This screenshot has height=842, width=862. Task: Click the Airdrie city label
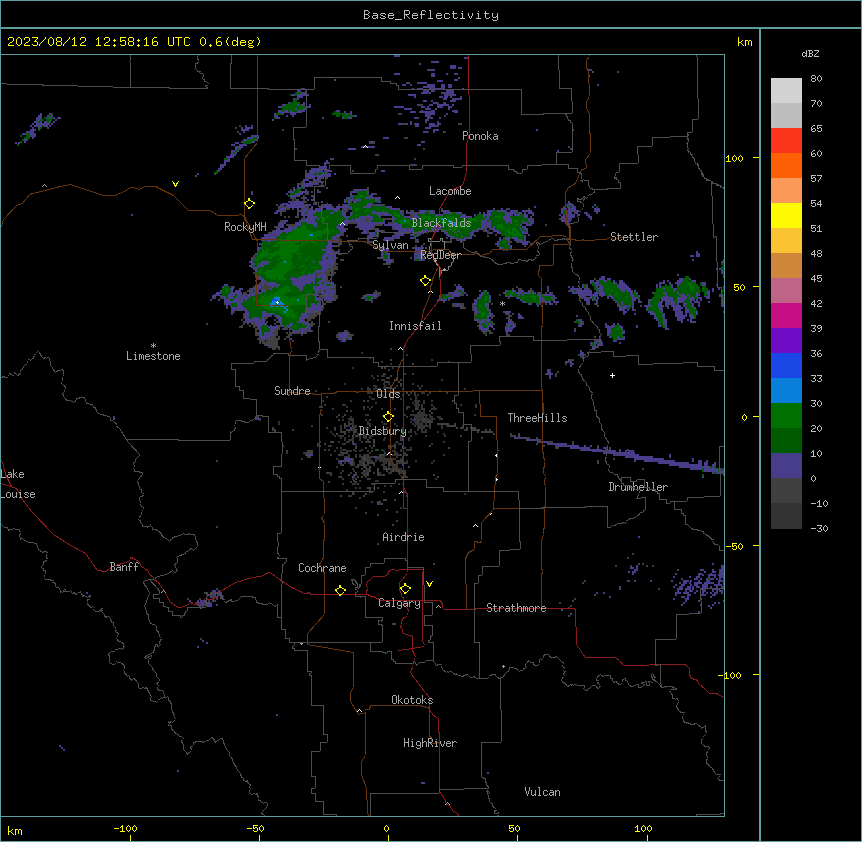click(404, 537)
